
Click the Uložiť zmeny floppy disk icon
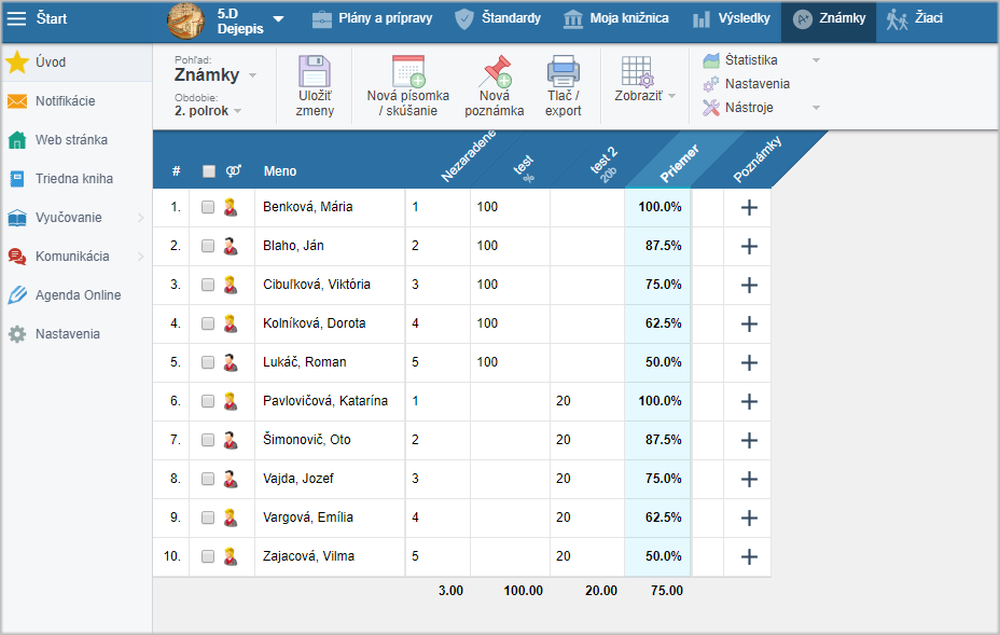tap(314, 71)
